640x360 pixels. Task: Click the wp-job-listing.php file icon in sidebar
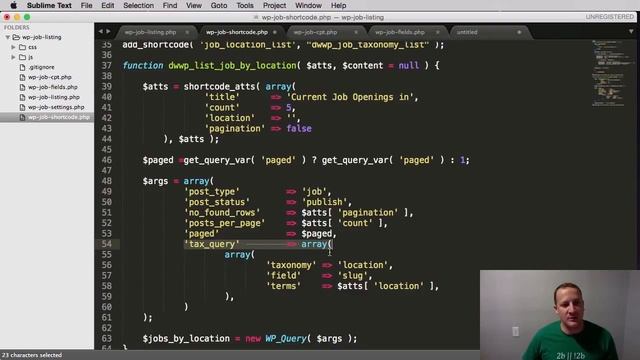point(22,97)
